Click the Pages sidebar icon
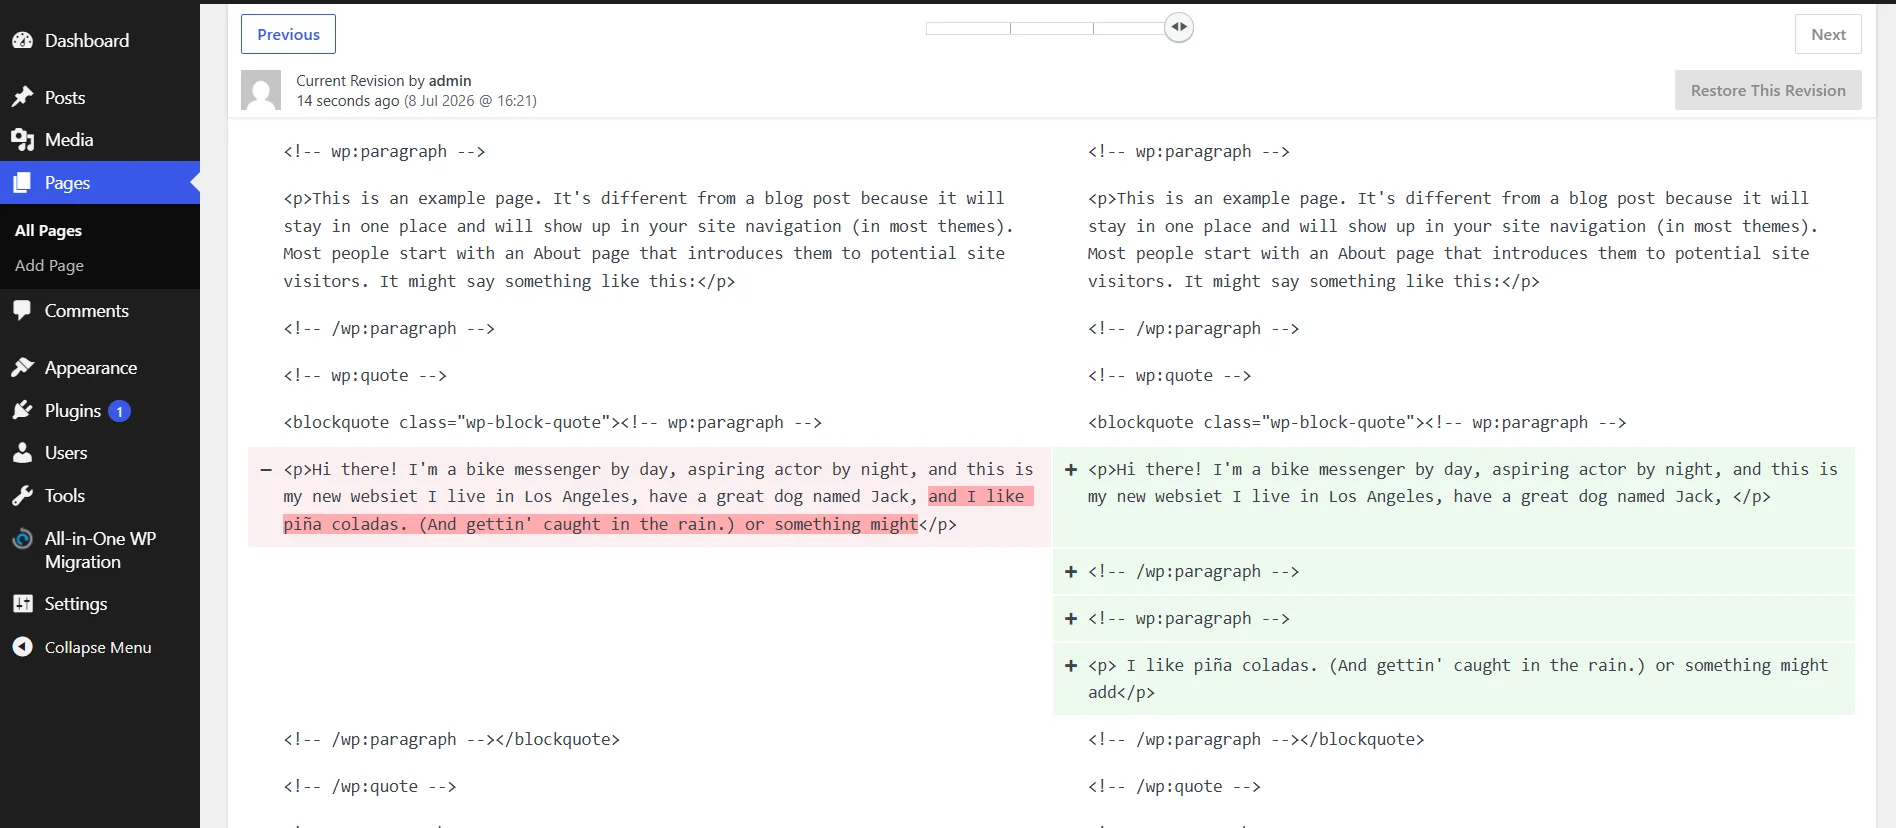This screenshot has width=1896, height=828. click(22, 183)
